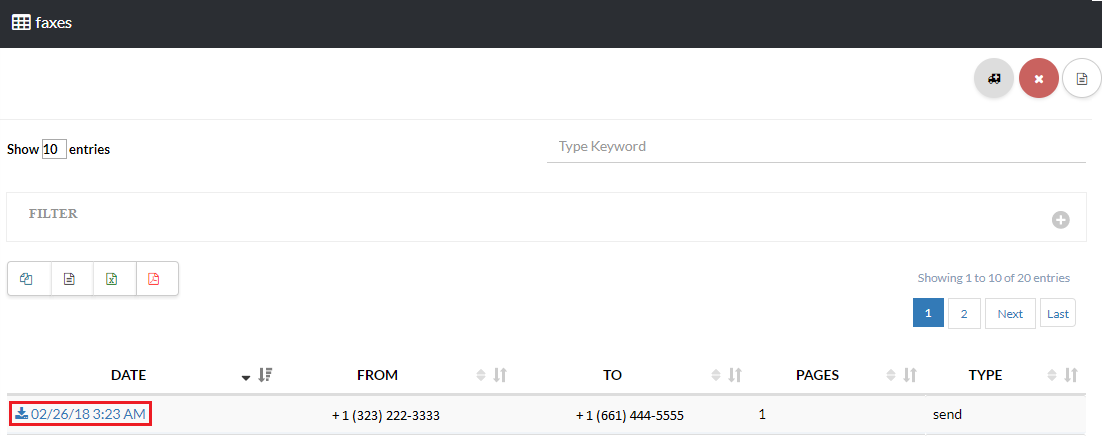Click the round document icon button
The height and width of the screenshot is (436, 1102).
click(1081, 78)
